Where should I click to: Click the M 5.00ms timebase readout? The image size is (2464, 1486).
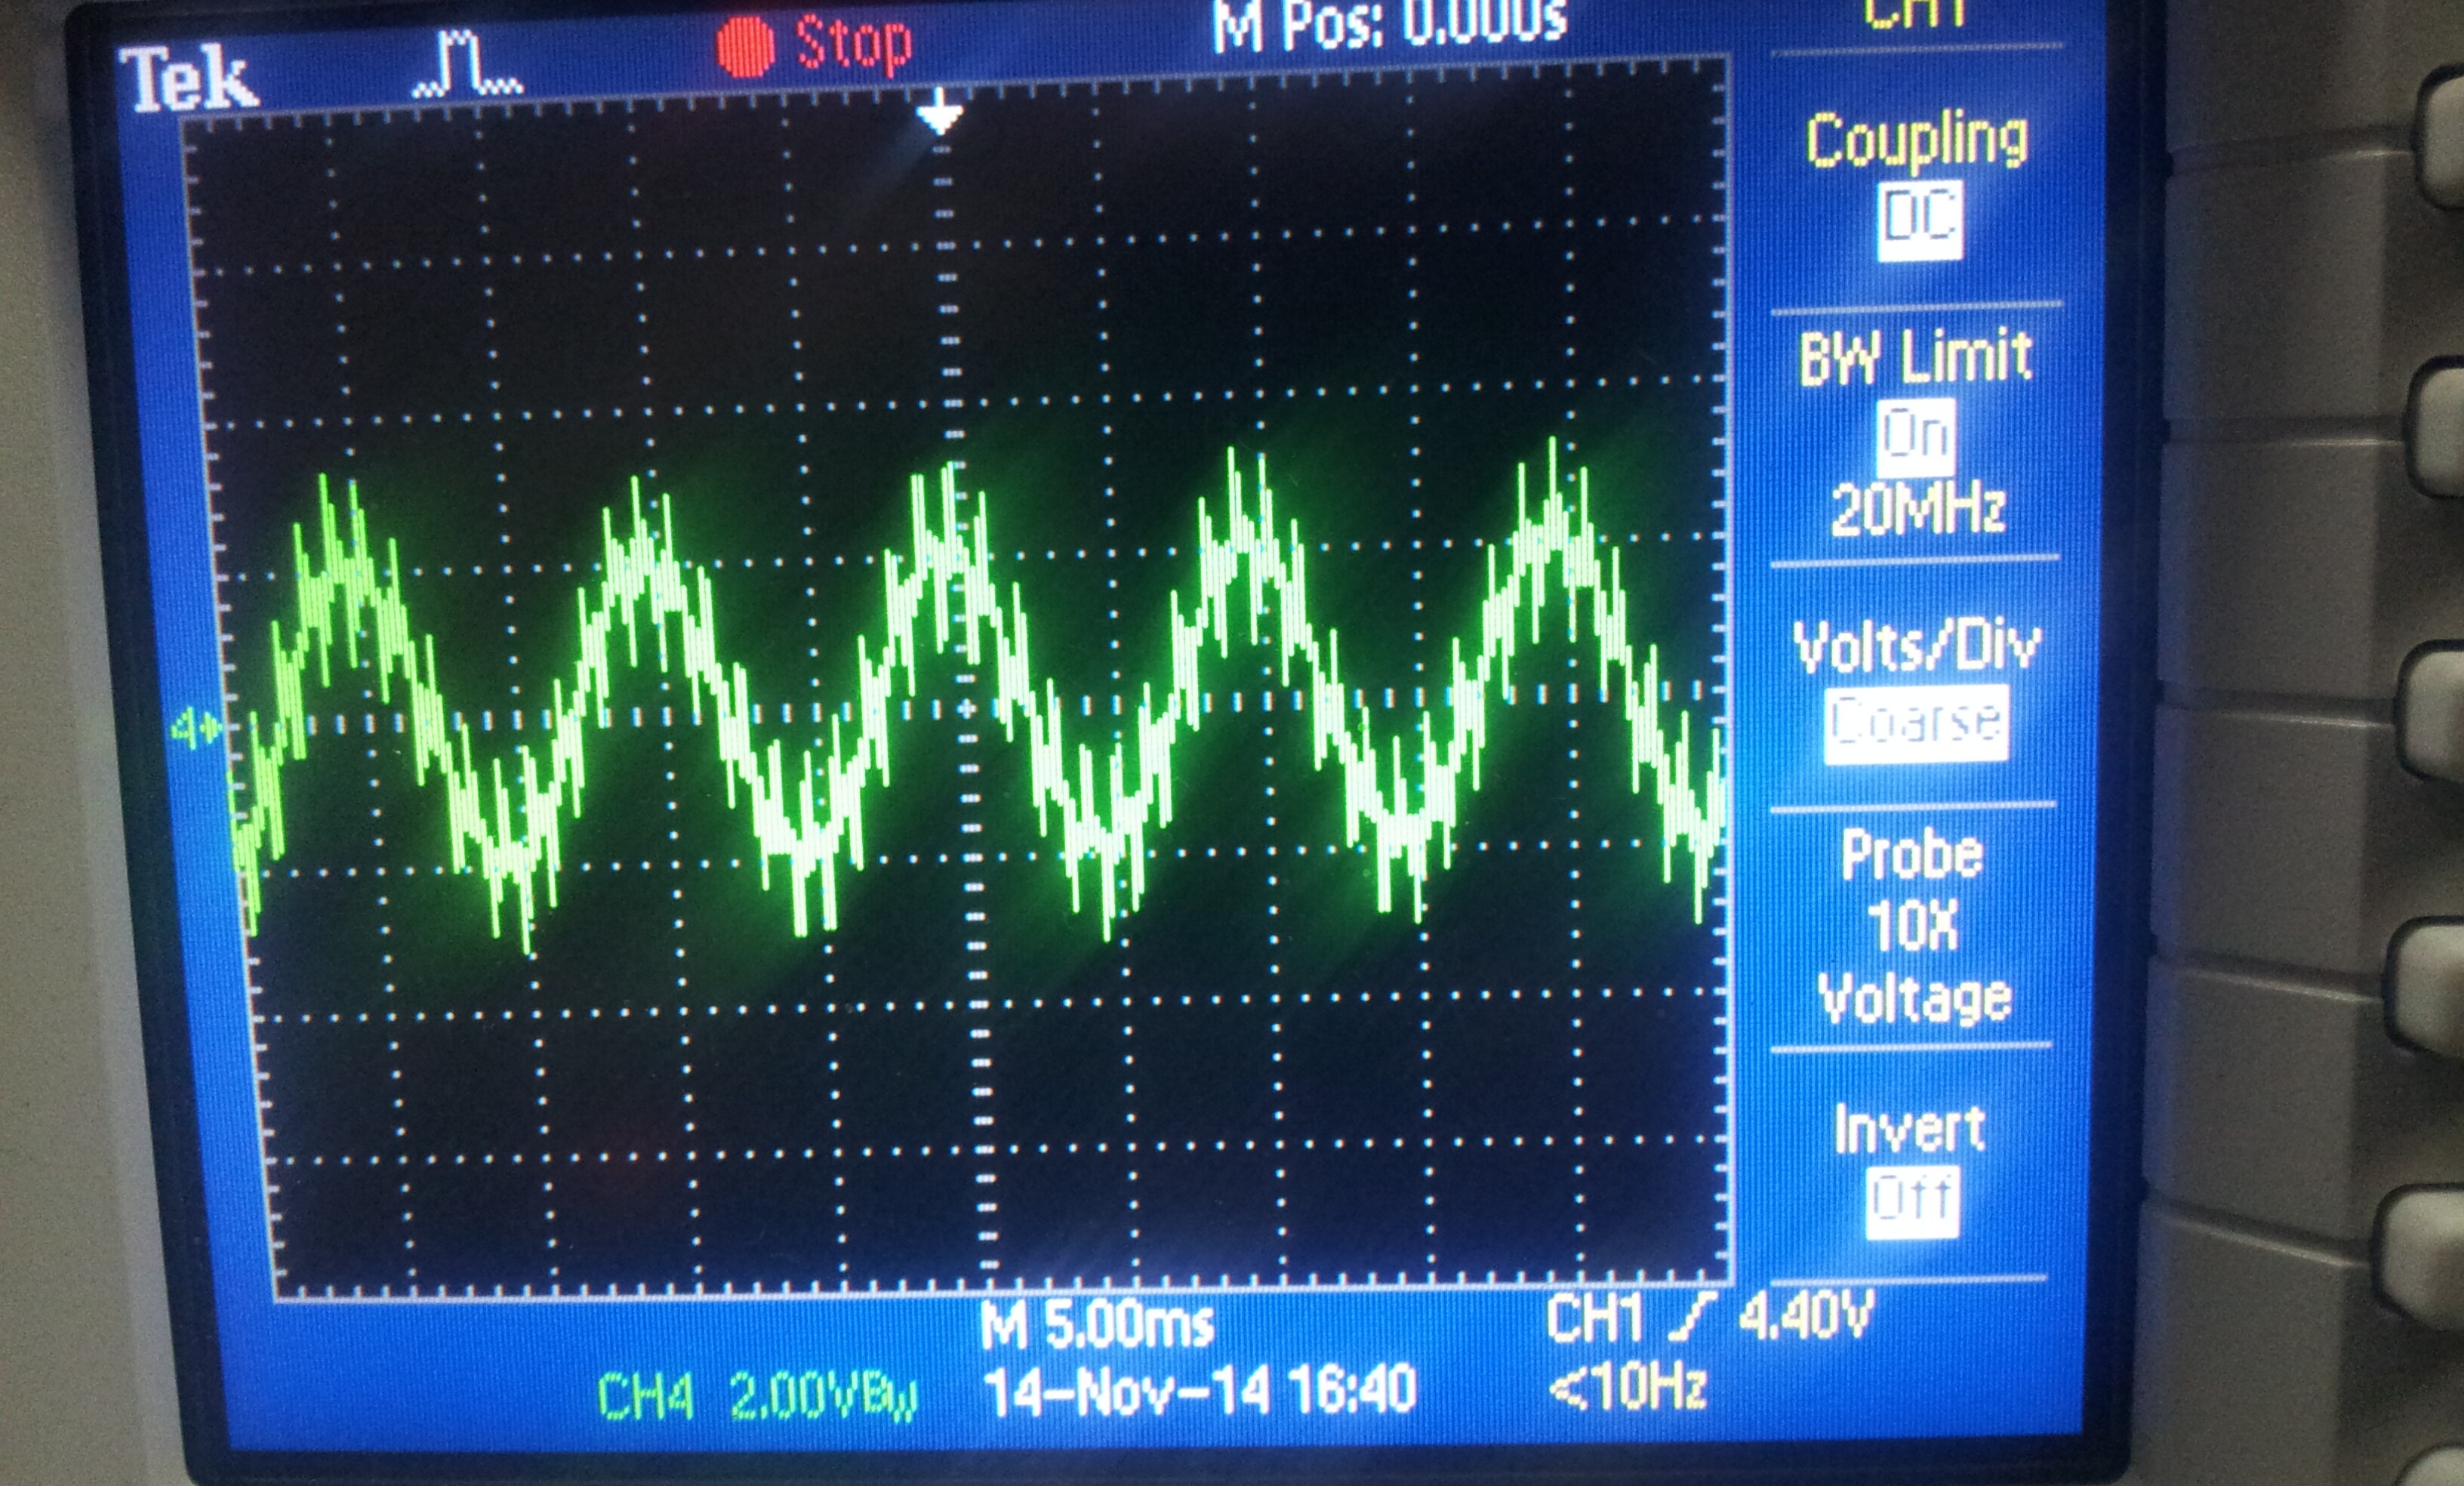[x=1097, y=1324]
